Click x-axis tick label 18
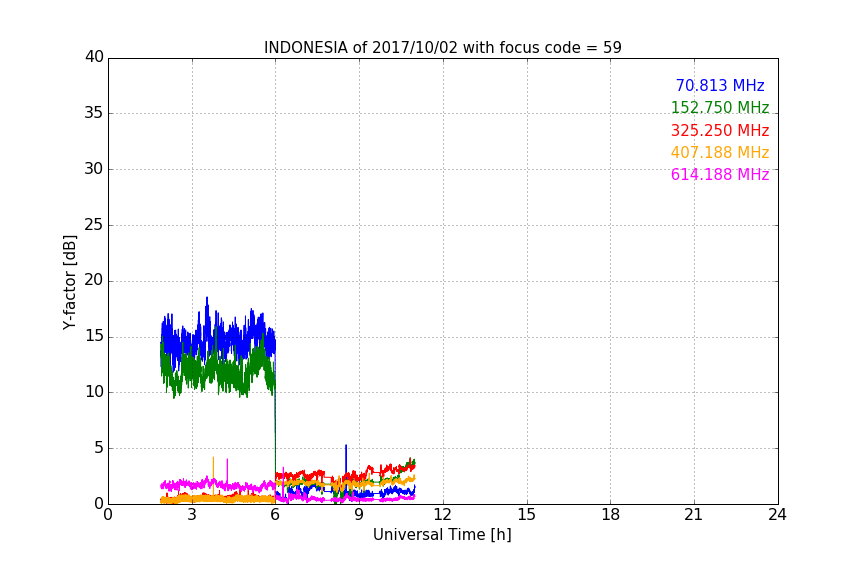The width and height of the screenshot is (864, 576). click(x=611, y=515)
